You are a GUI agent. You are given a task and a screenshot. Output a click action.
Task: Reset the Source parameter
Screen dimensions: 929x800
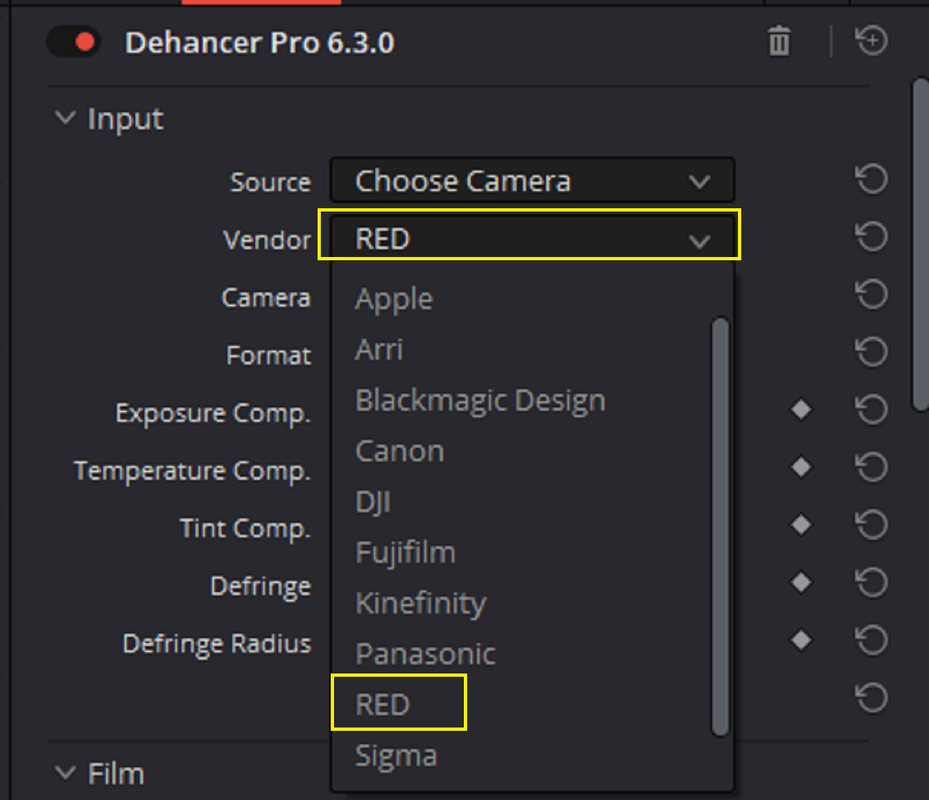click(x=872, y=179)
